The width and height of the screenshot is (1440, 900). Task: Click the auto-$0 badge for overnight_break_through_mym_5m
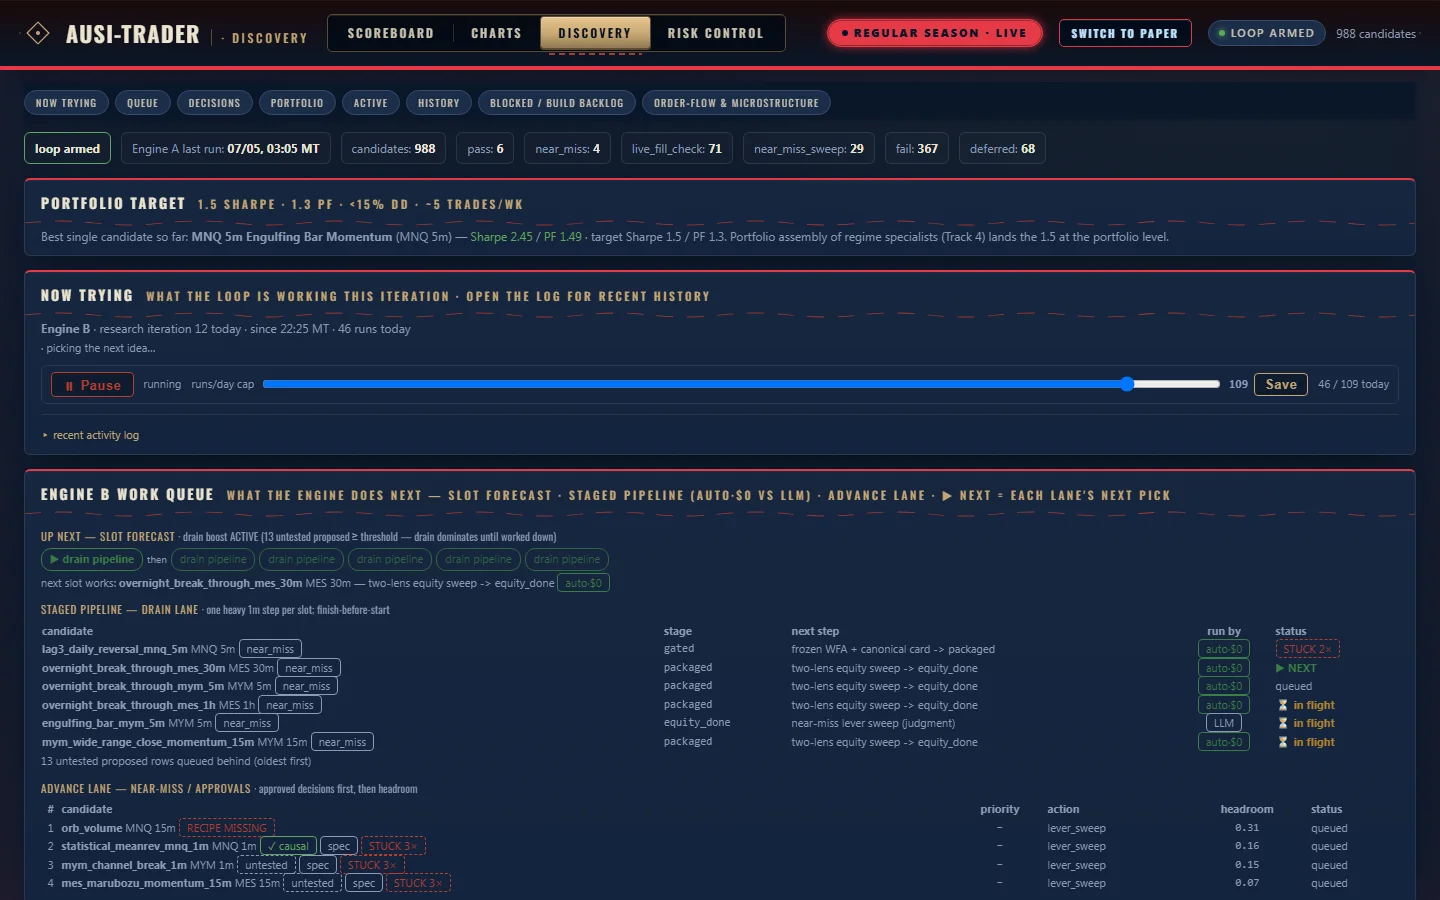(1224, 686)
